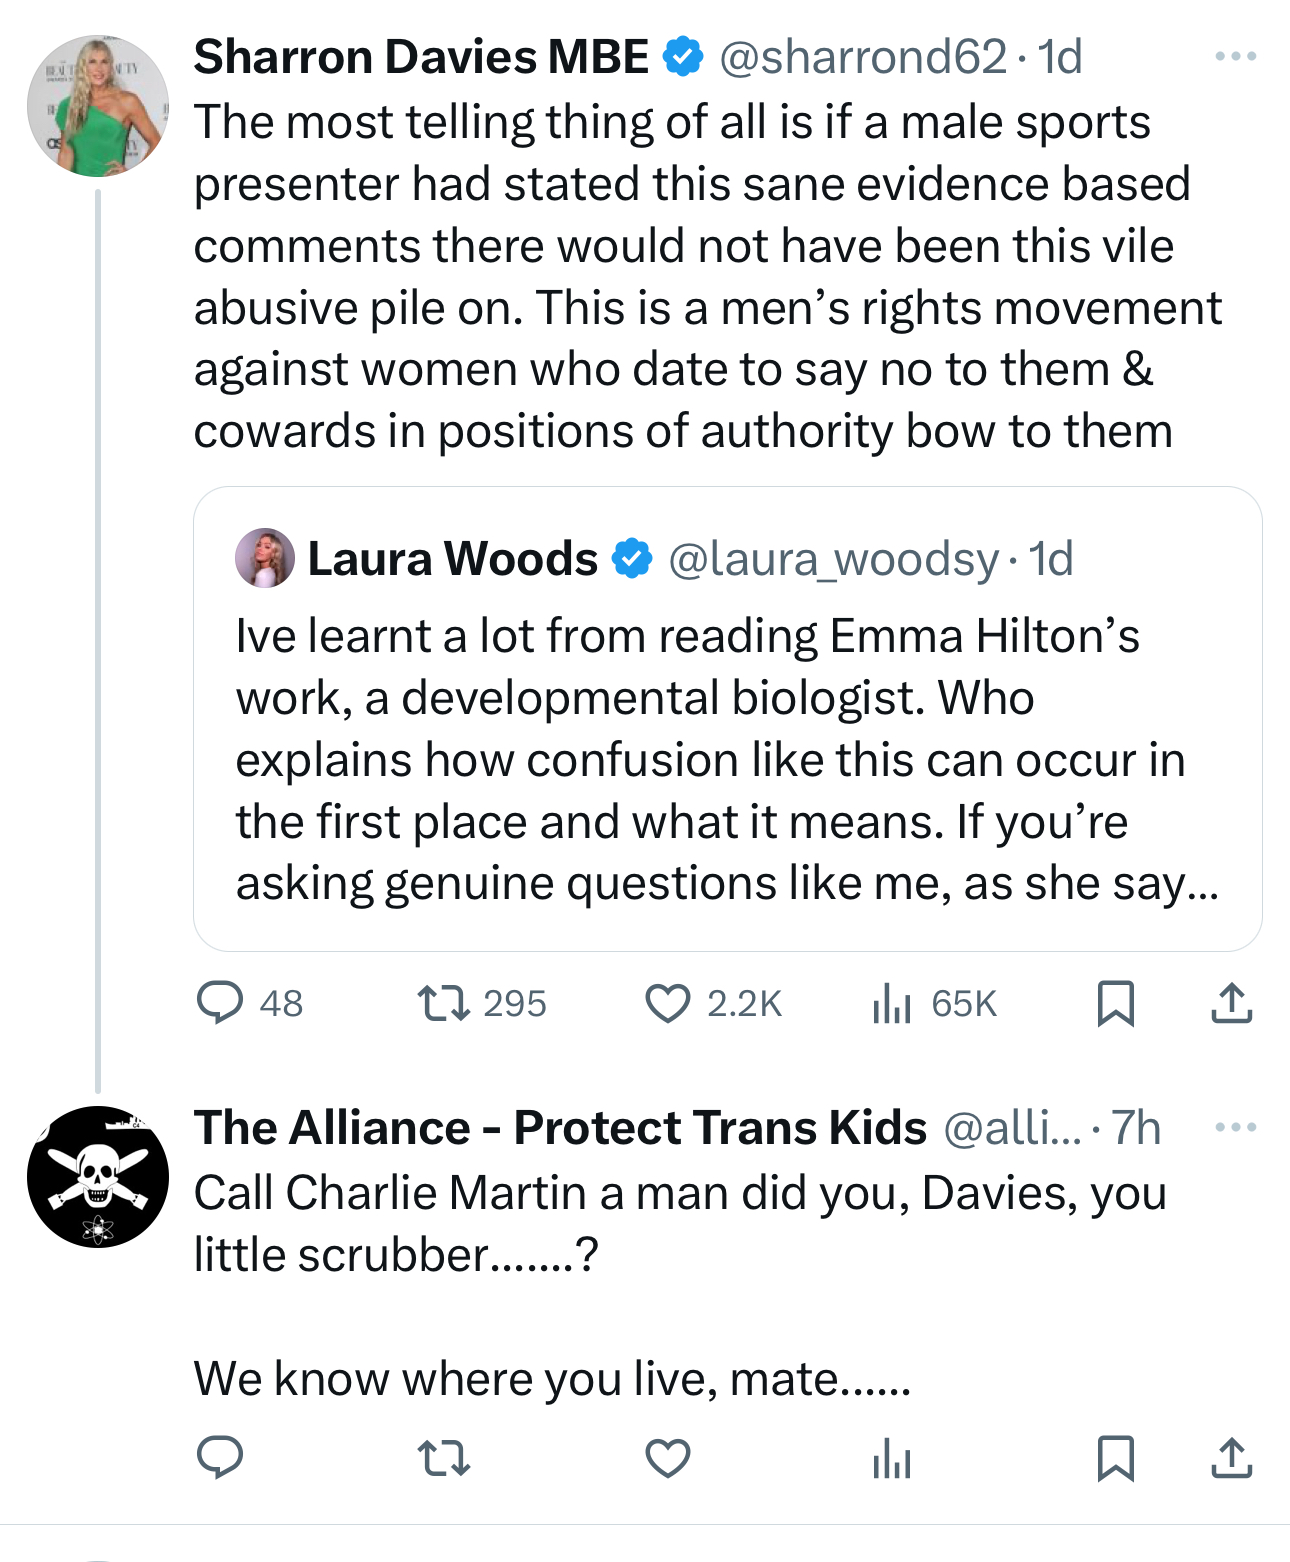Open Sharron Davies MBE profile name

tap(421, 57)
